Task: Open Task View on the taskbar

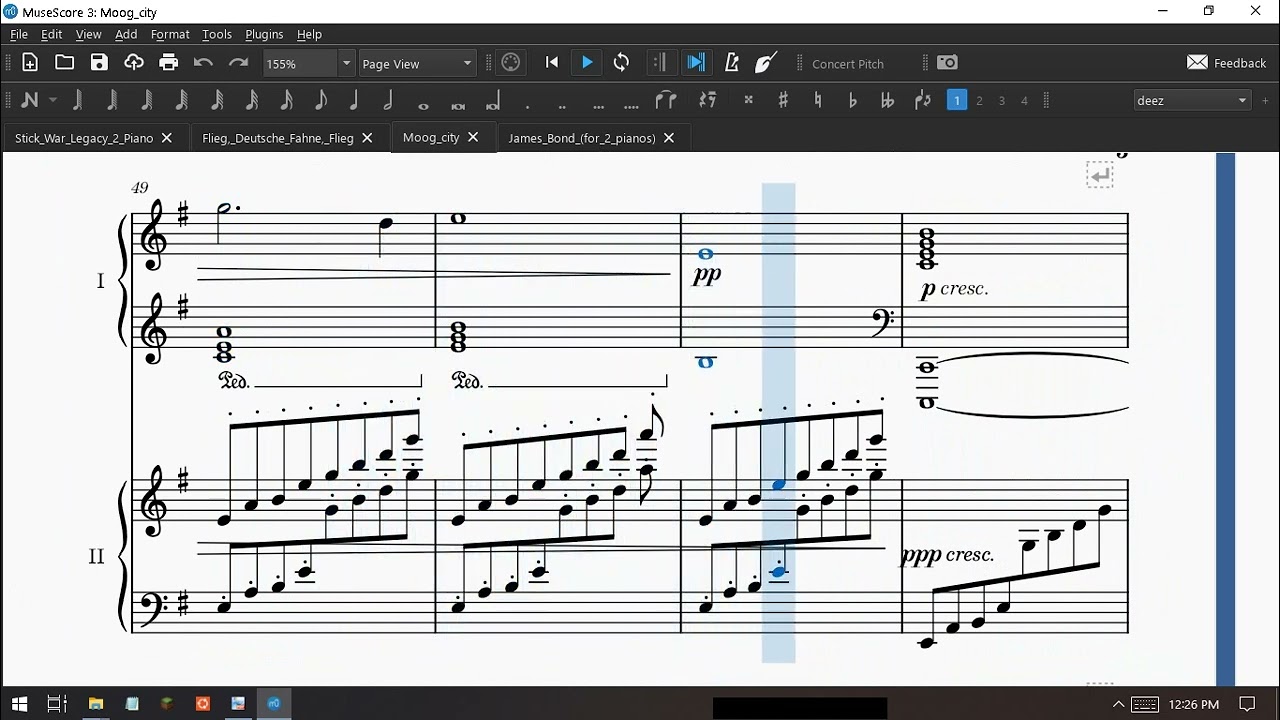Action: (57, 704)
